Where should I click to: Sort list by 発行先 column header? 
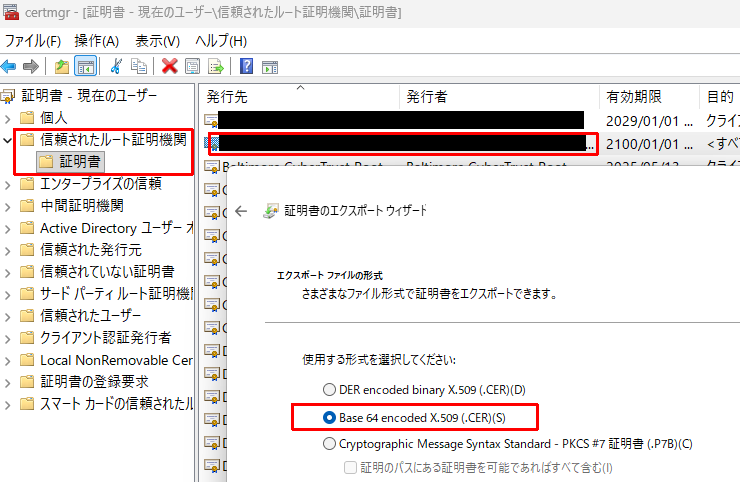pos(300,97)
